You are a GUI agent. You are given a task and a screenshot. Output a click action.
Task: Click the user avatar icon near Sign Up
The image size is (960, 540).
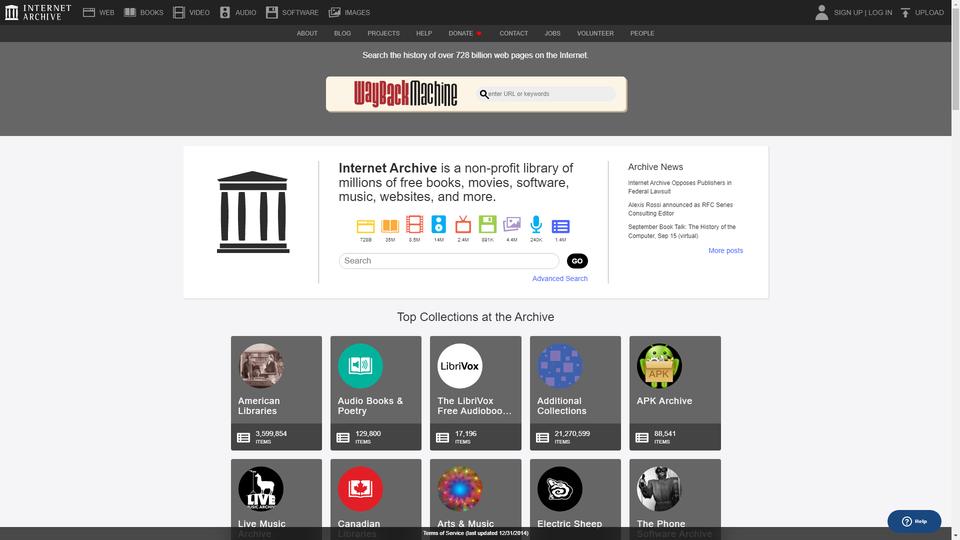click(x=822, y=12)
